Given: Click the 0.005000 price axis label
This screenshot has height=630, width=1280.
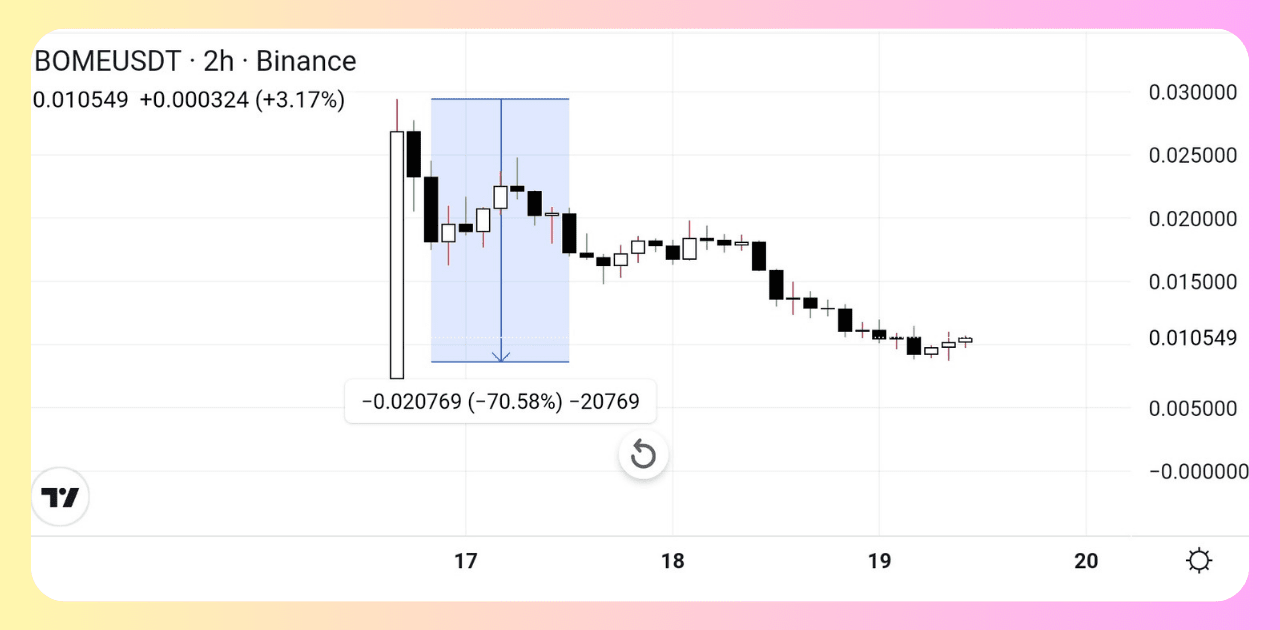Looking at the screenshot, I should pos(1193,408).
